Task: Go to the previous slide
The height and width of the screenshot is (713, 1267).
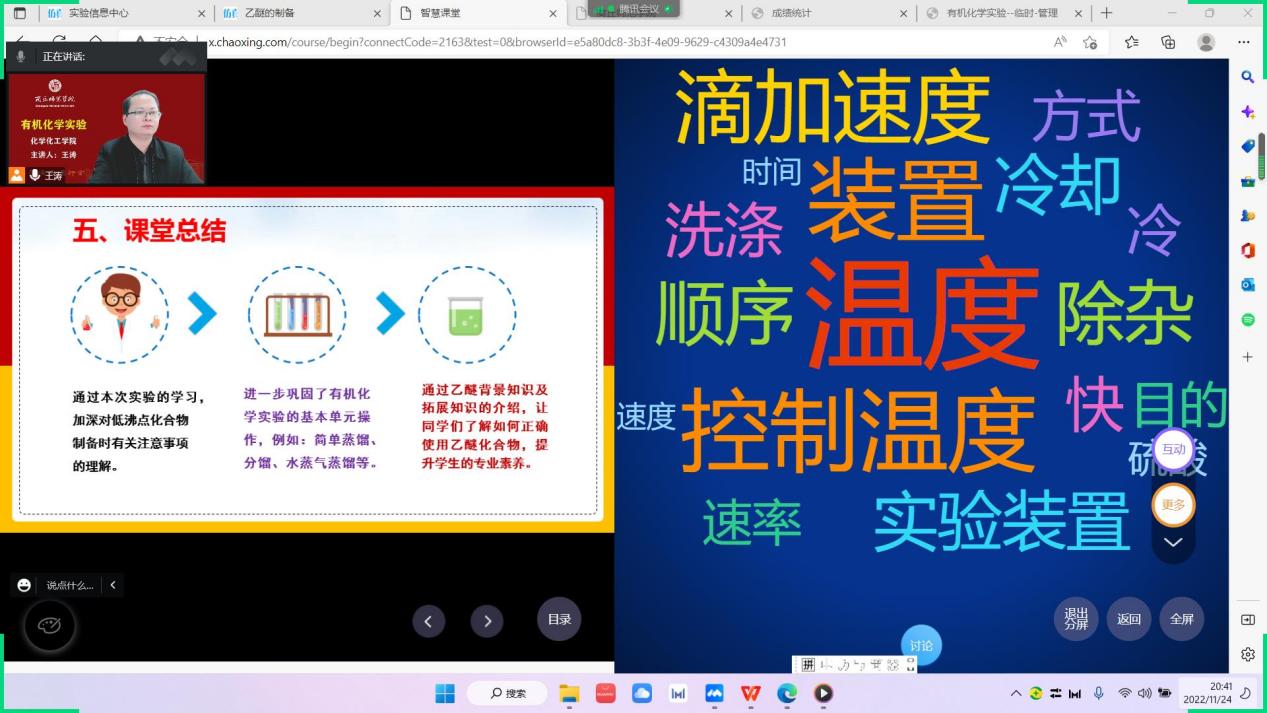Action: coord(428,621)
